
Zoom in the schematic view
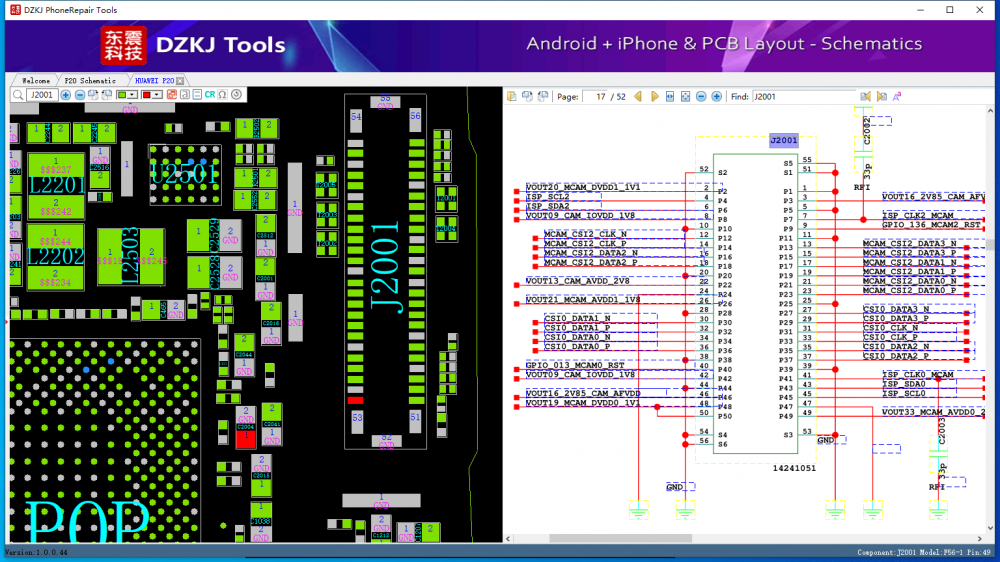pyautogui.click(x=716, y=97)
